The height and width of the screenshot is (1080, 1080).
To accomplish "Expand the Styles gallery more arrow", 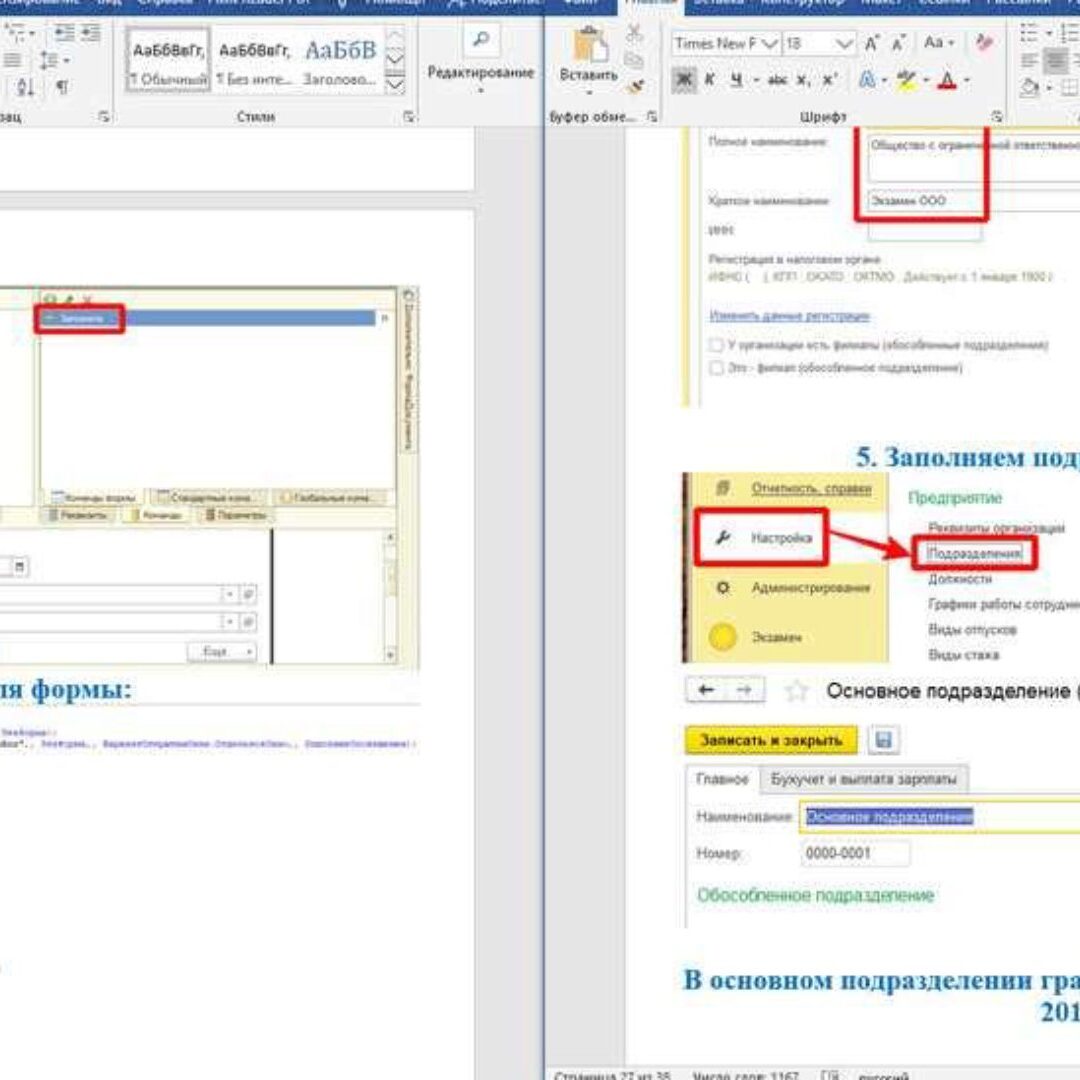I will 395,85.
